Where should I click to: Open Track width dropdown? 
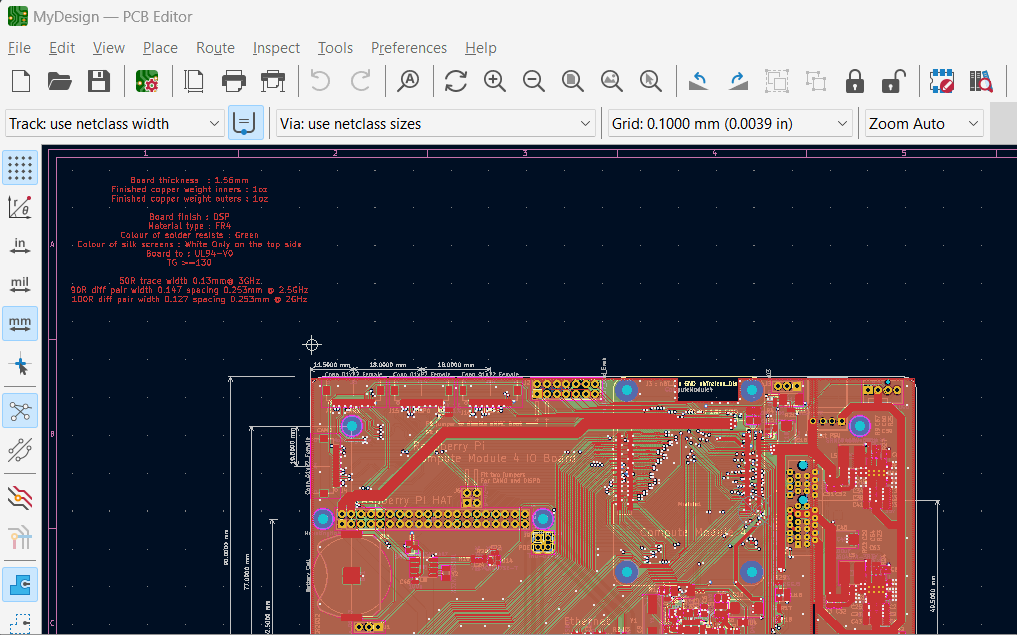[115, 123]
